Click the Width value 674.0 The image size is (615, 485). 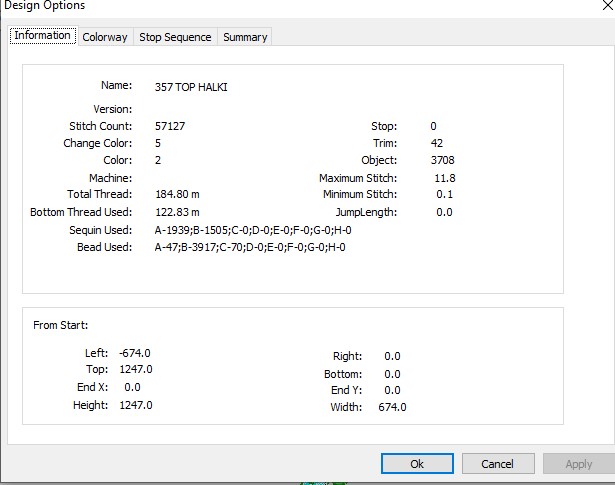coord(392,407)
